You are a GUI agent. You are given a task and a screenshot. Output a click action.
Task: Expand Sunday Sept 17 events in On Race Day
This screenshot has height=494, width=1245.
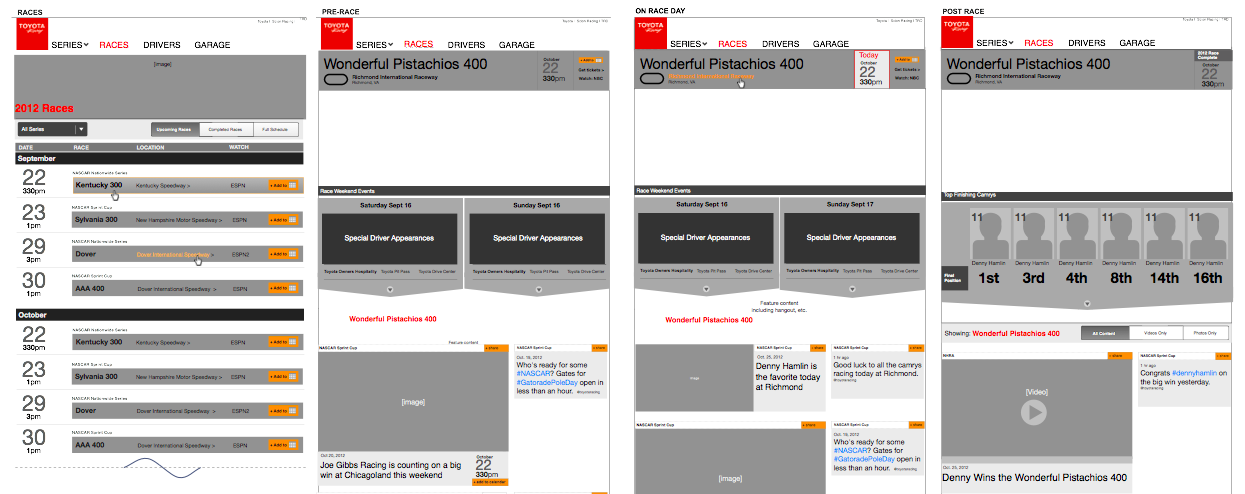pos(853,289)
